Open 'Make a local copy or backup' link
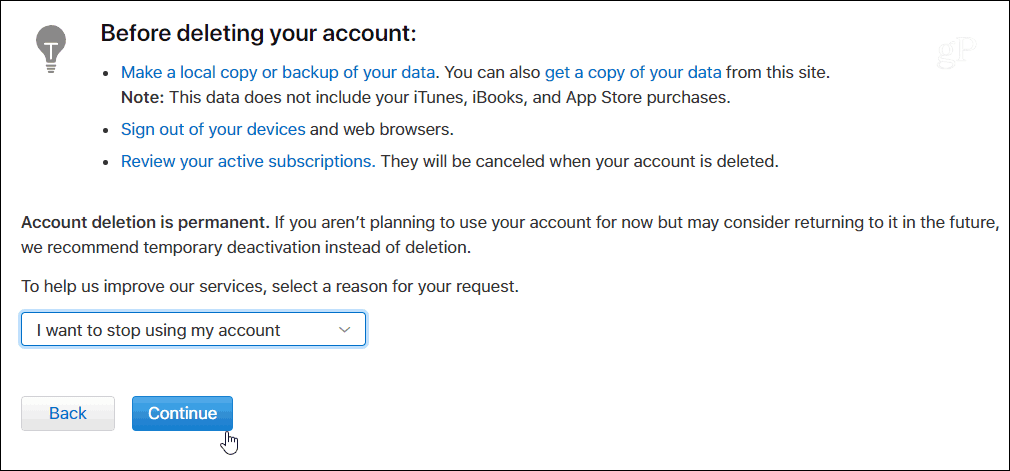The image size is (1010, 471). (x=280, y=72)
